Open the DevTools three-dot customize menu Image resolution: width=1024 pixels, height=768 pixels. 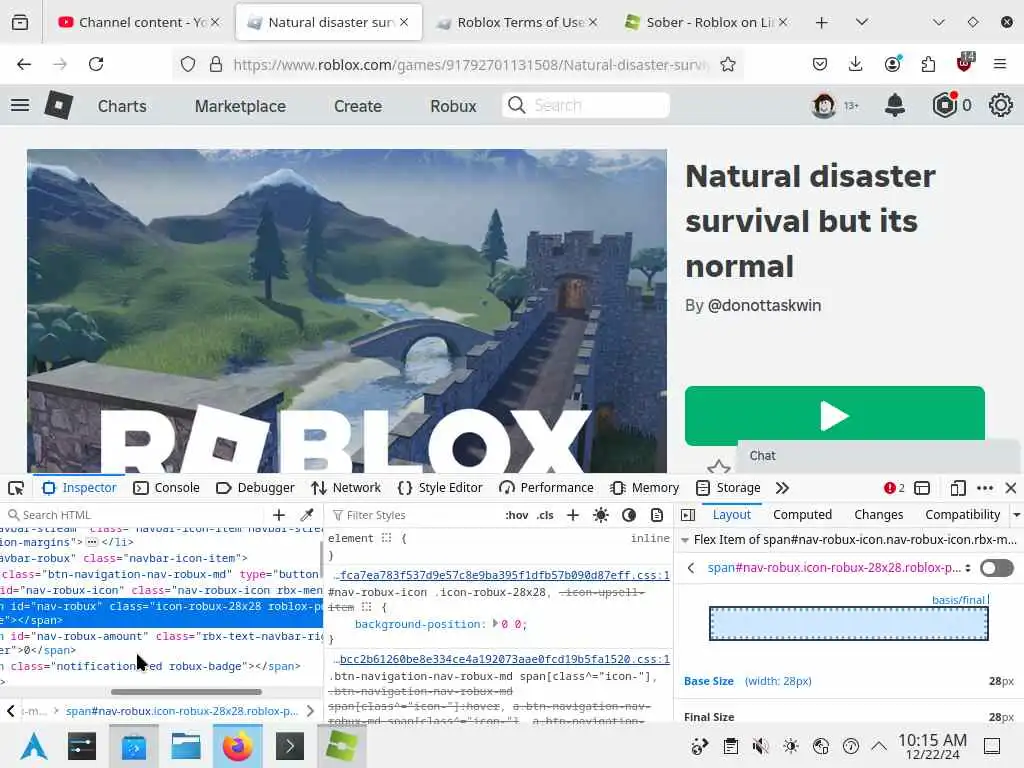(x=985, y=488)
